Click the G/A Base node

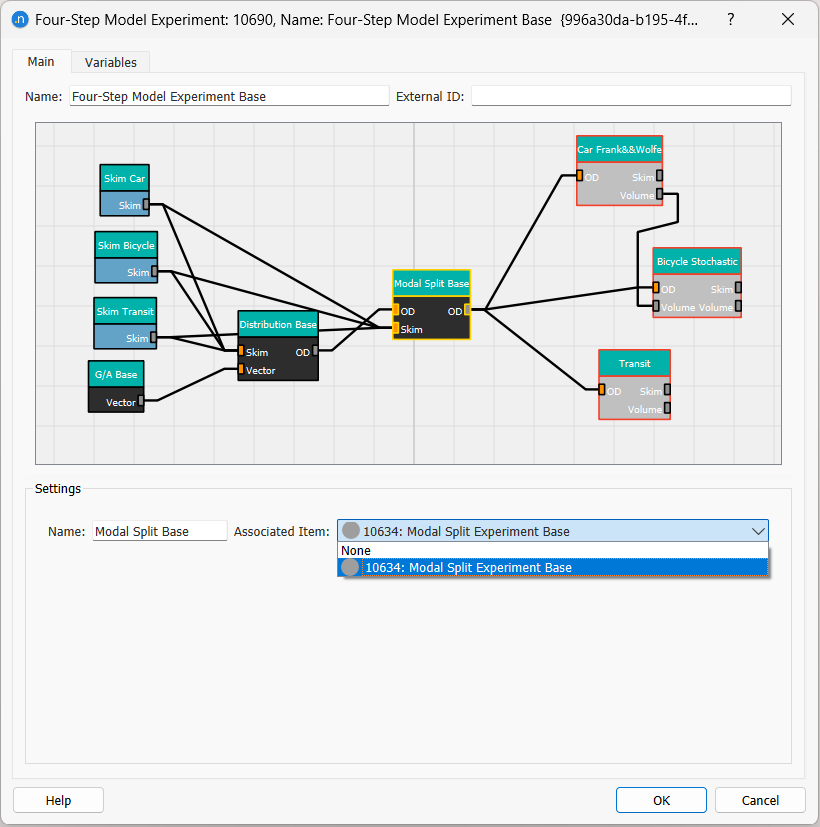coord(115,374)
